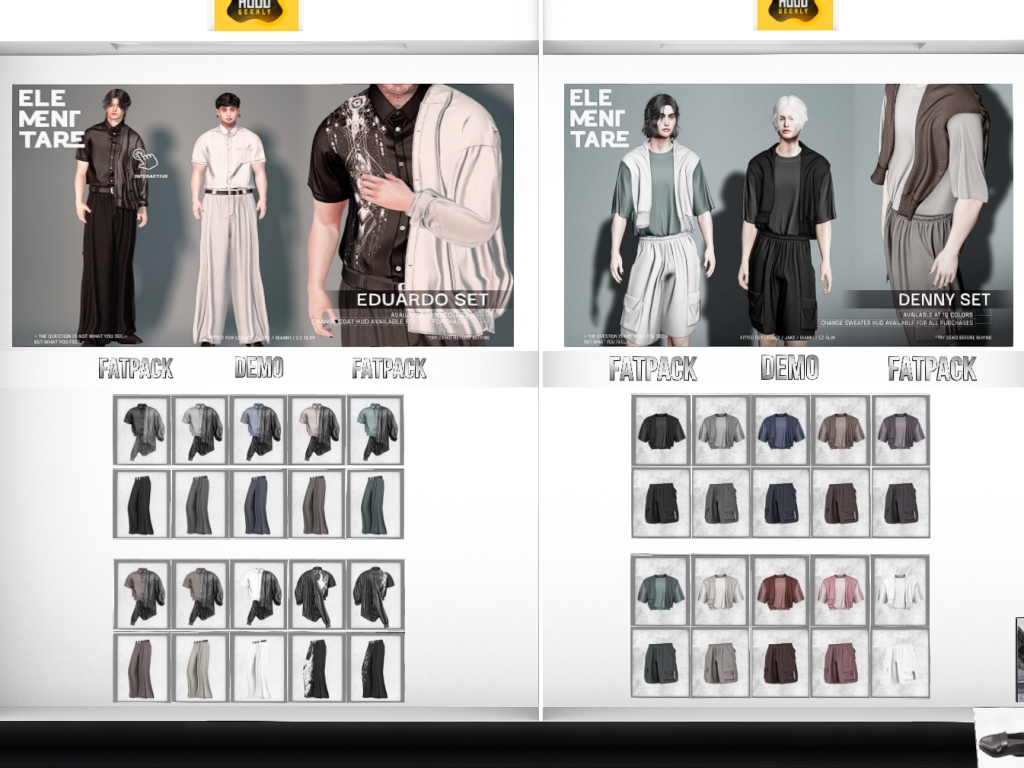Select the blue Eduardo shirt swatch
This screenshot has width=1024, height=768.
(259, 429)
